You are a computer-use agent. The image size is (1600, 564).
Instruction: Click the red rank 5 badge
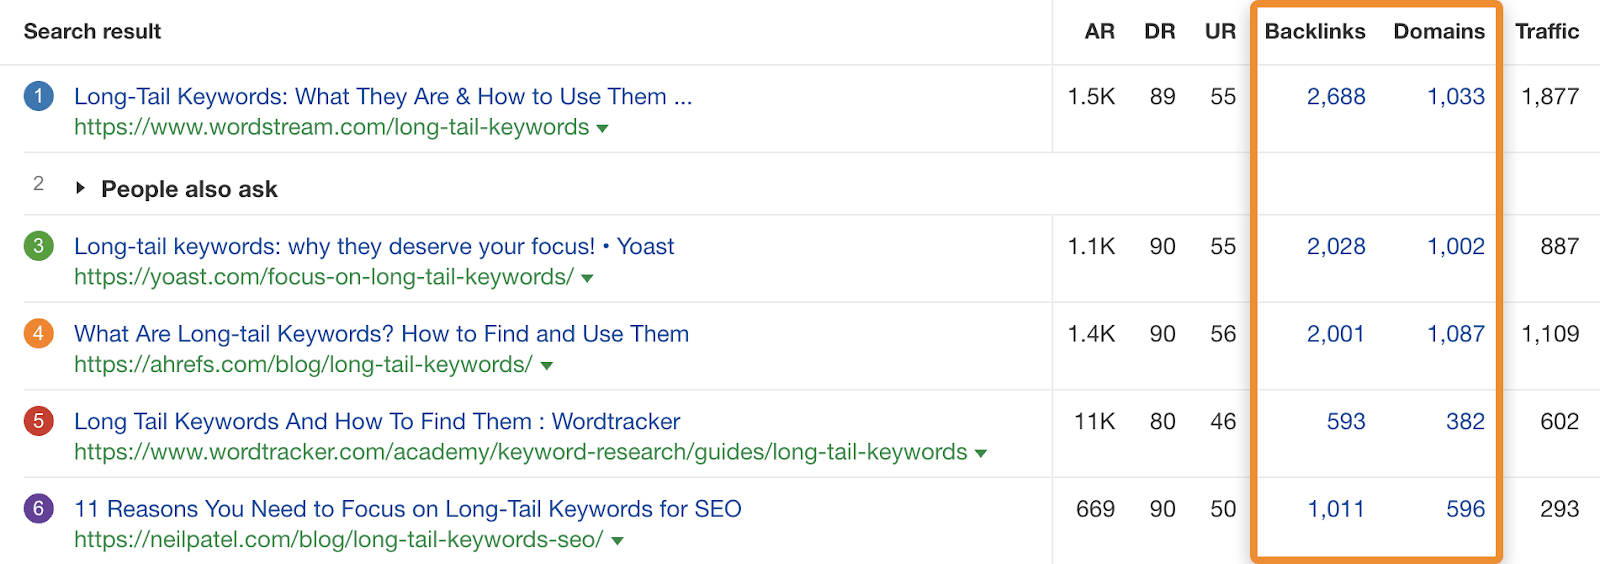coord(39,421)
